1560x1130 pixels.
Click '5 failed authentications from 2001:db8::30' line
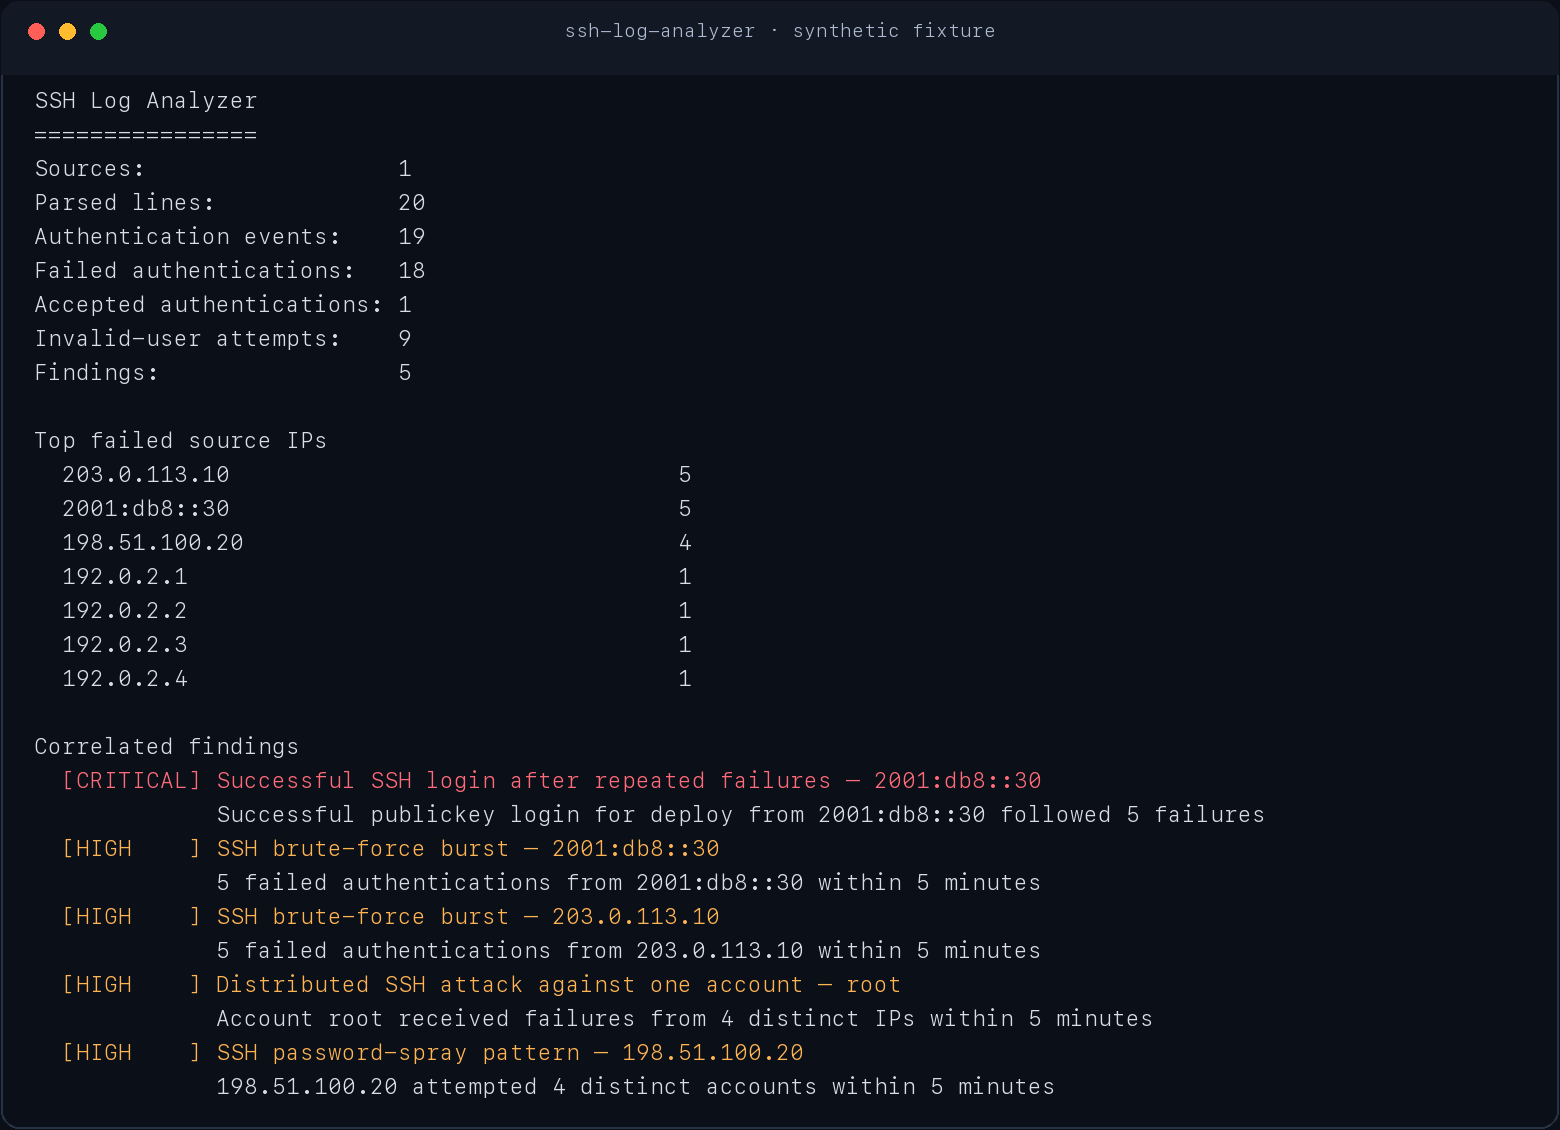(629, 883)
